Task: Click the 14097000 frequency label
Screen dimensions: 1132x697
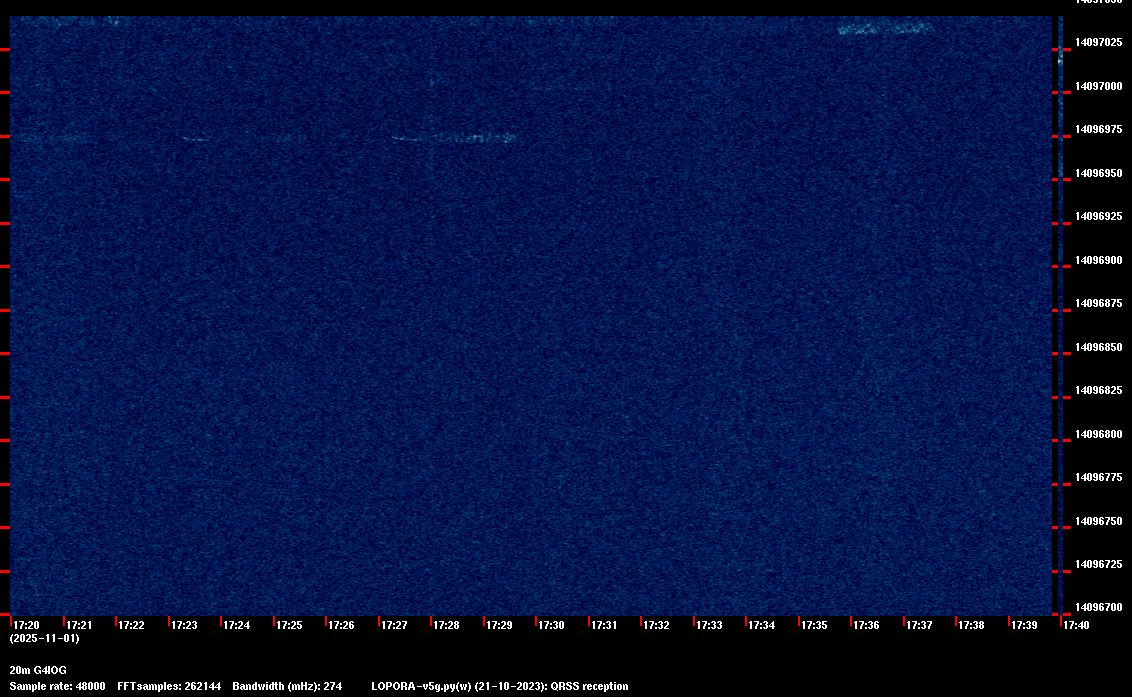Action: (x=1099, y=86)
